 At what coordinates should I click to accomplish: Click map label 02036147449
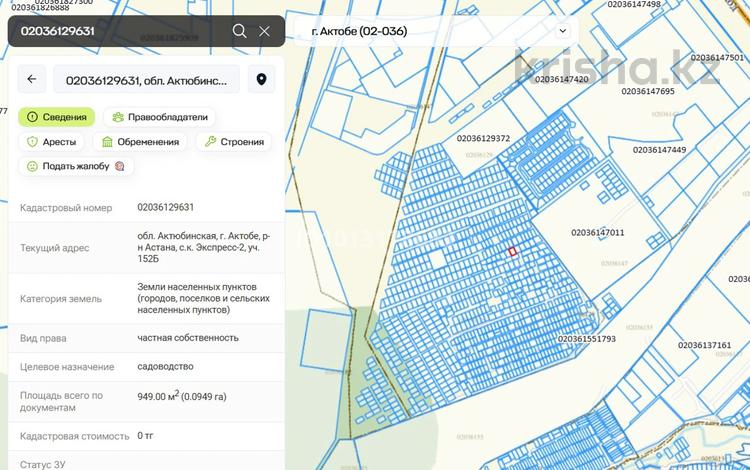click(x=659, y=150)
